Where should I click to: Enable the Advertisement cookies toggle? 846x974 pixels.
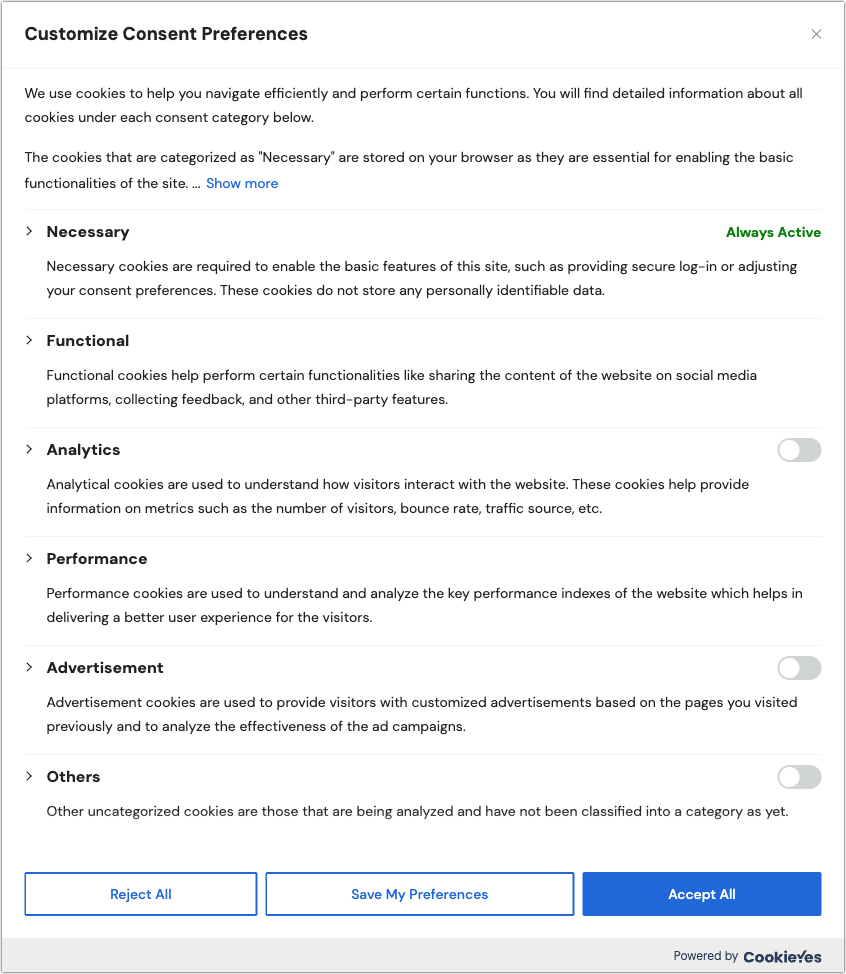click(799, 668)
